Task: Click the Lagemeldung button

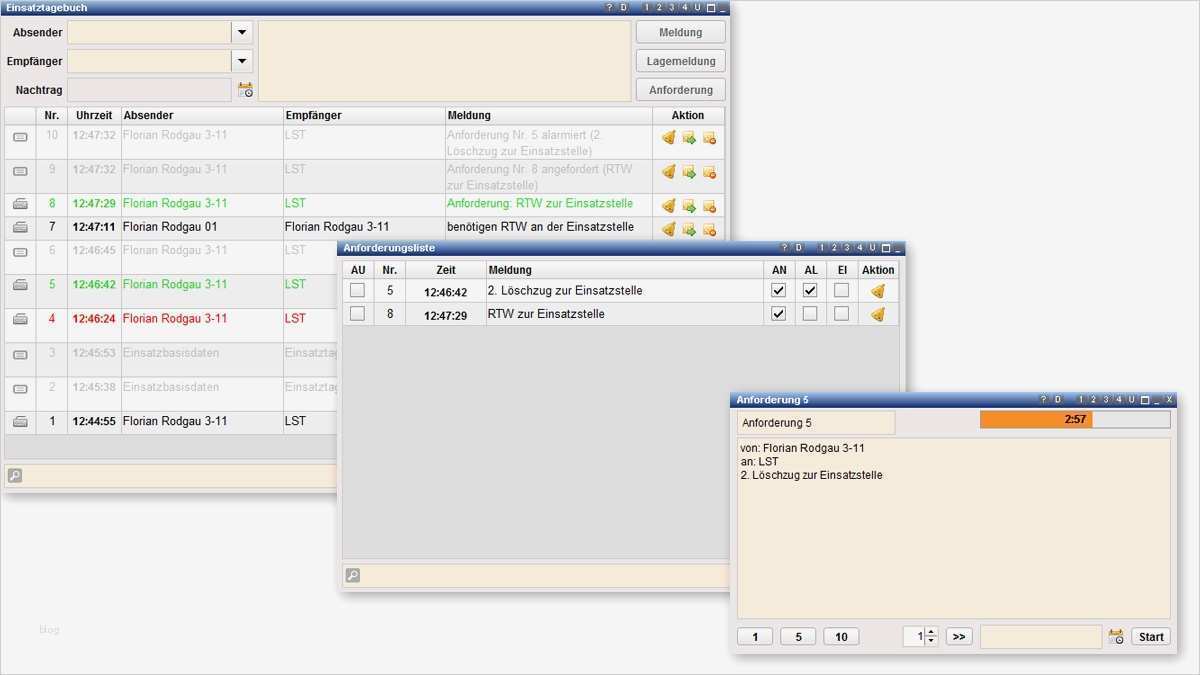Action: (681, 61)
